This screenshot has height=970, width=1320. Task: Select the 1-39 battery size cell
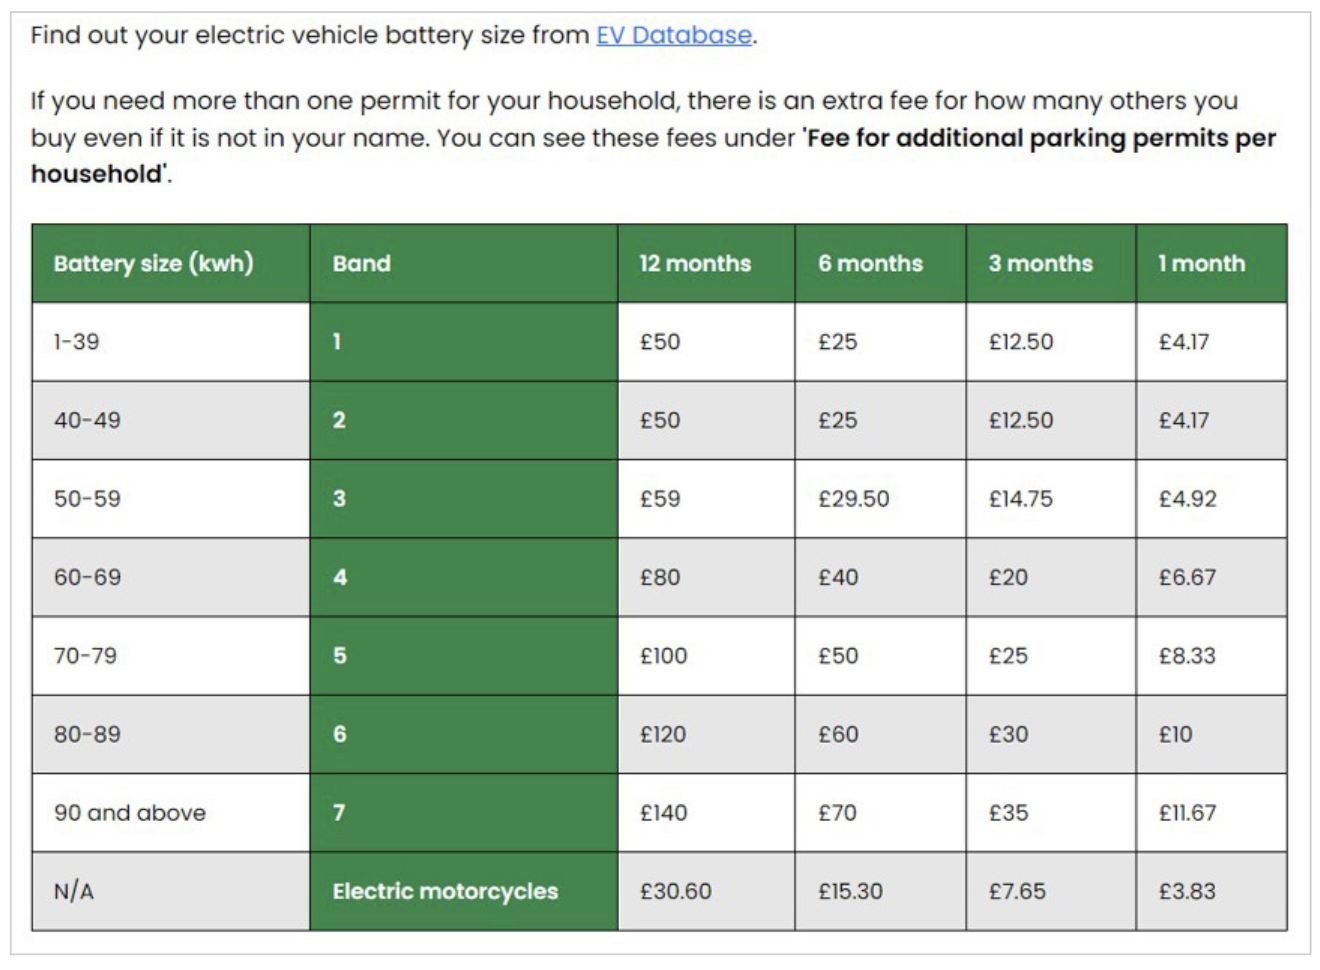coord(77,342)
